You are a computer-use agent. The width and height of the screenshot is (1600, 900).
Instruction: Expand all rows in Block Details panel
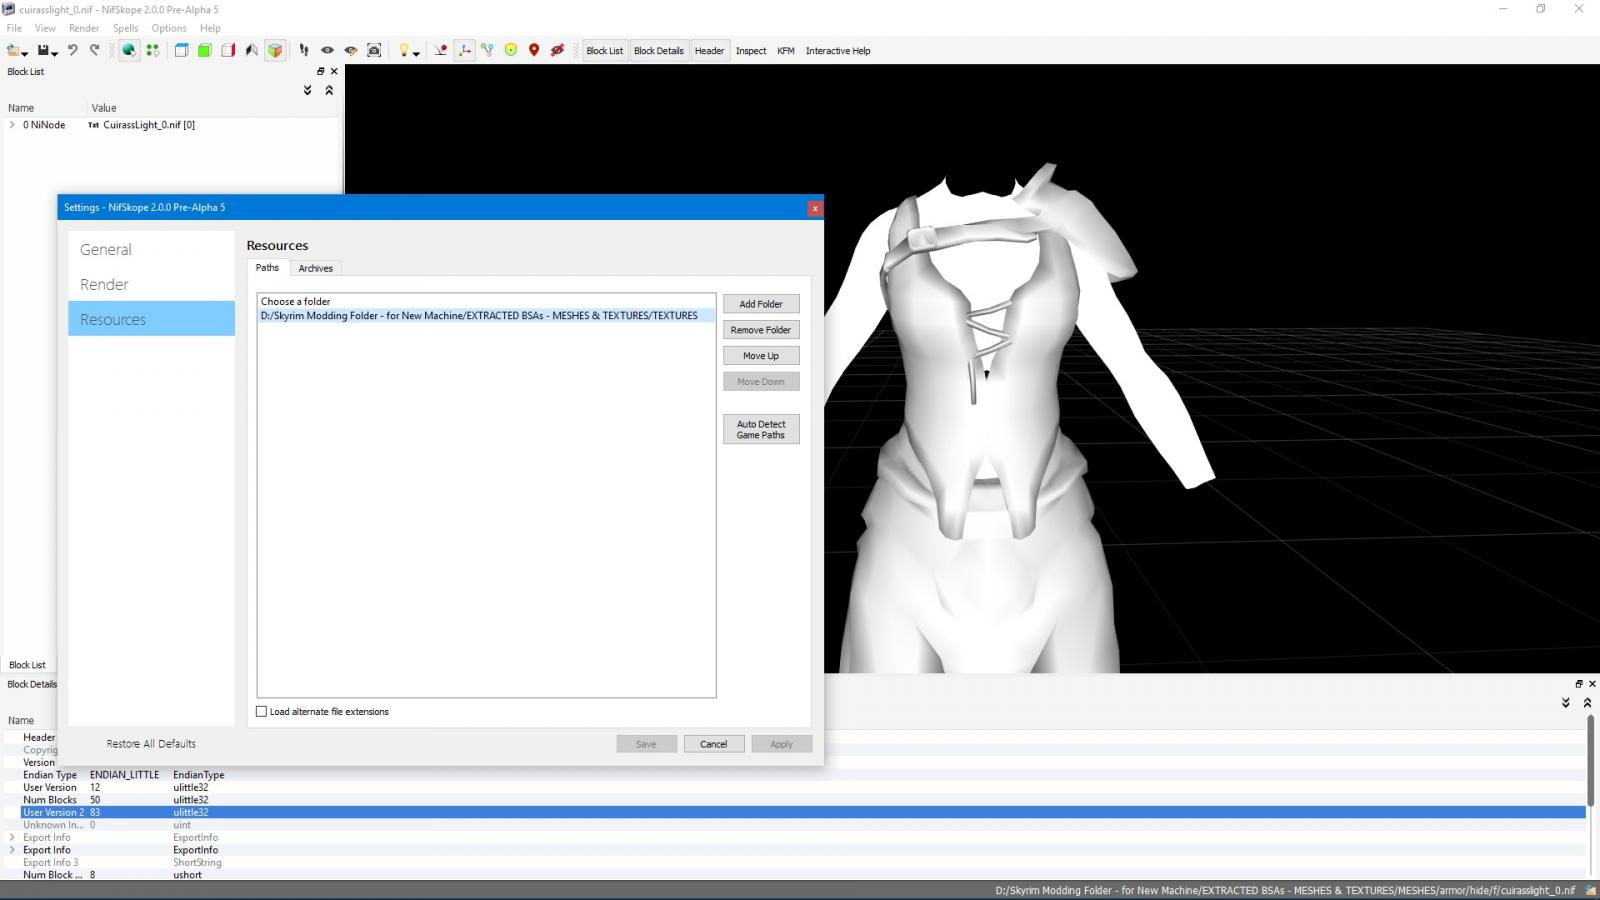[1566, 703]
